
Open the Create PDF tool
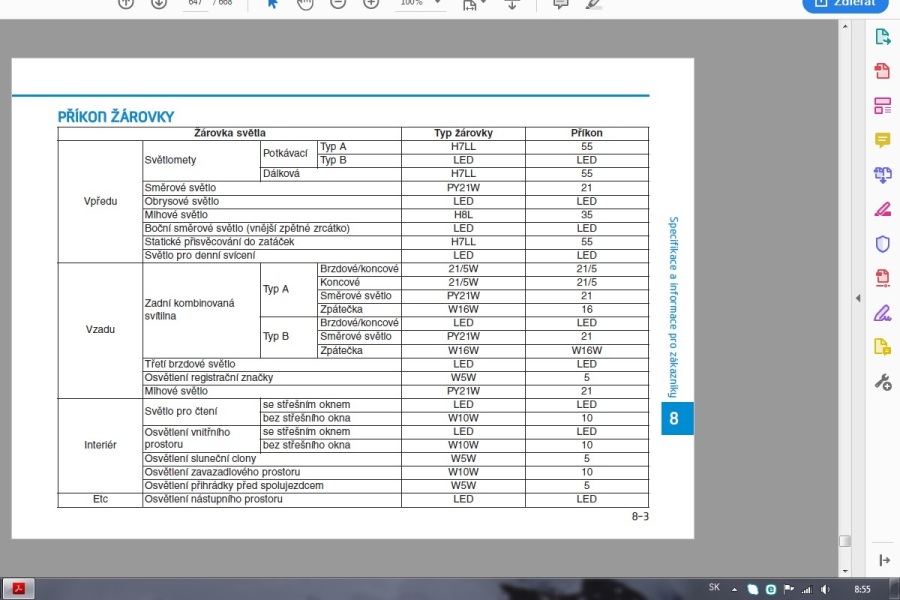(x=882, y=71)
